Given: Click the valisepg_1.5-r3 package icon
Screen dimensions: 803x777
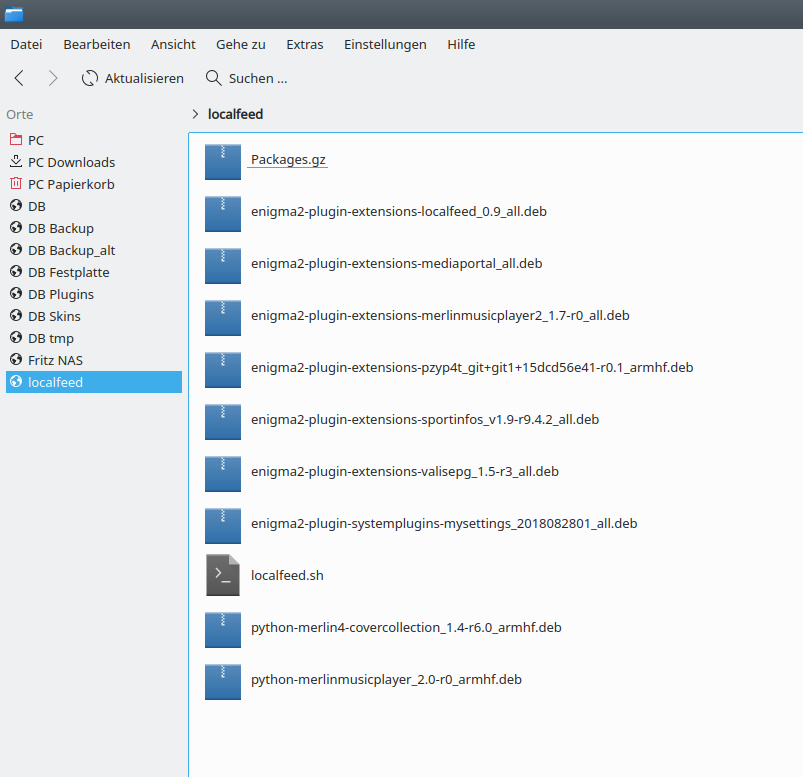Looking at the screenshot, I should (x=223, y=474).
